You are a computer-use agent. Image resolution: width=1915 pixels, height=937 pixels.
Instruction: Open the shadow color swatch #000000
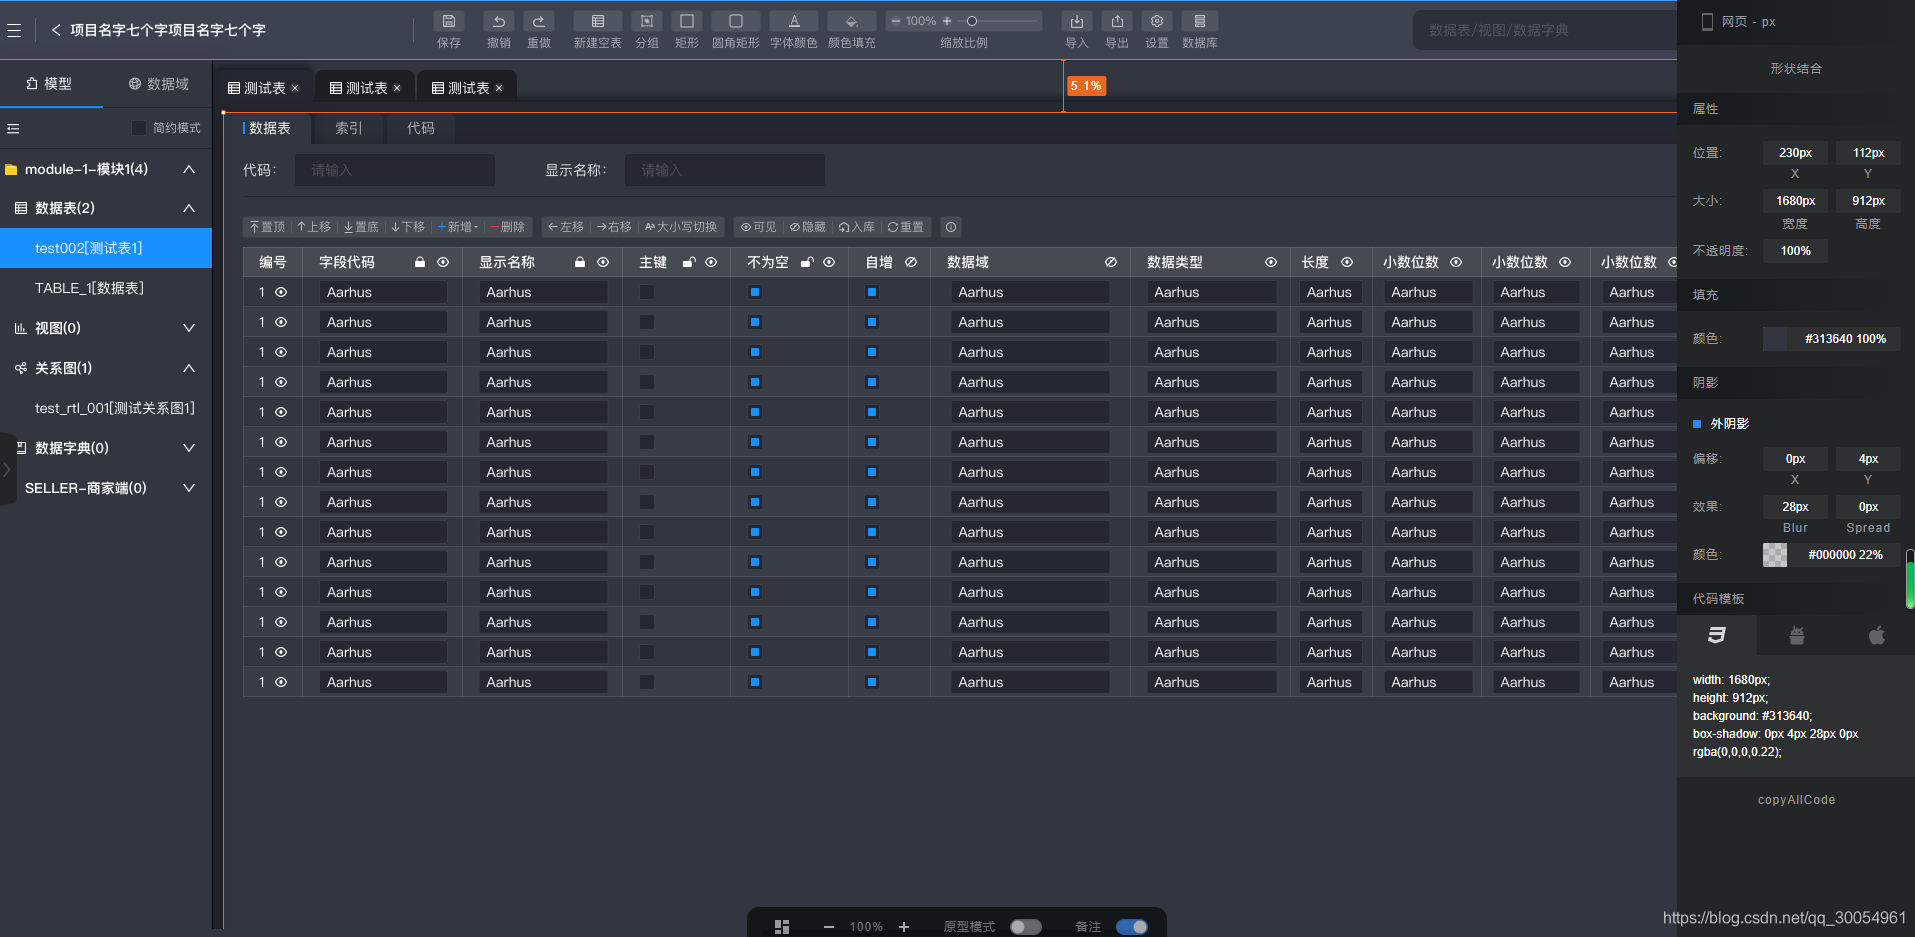click(1775, 555)
